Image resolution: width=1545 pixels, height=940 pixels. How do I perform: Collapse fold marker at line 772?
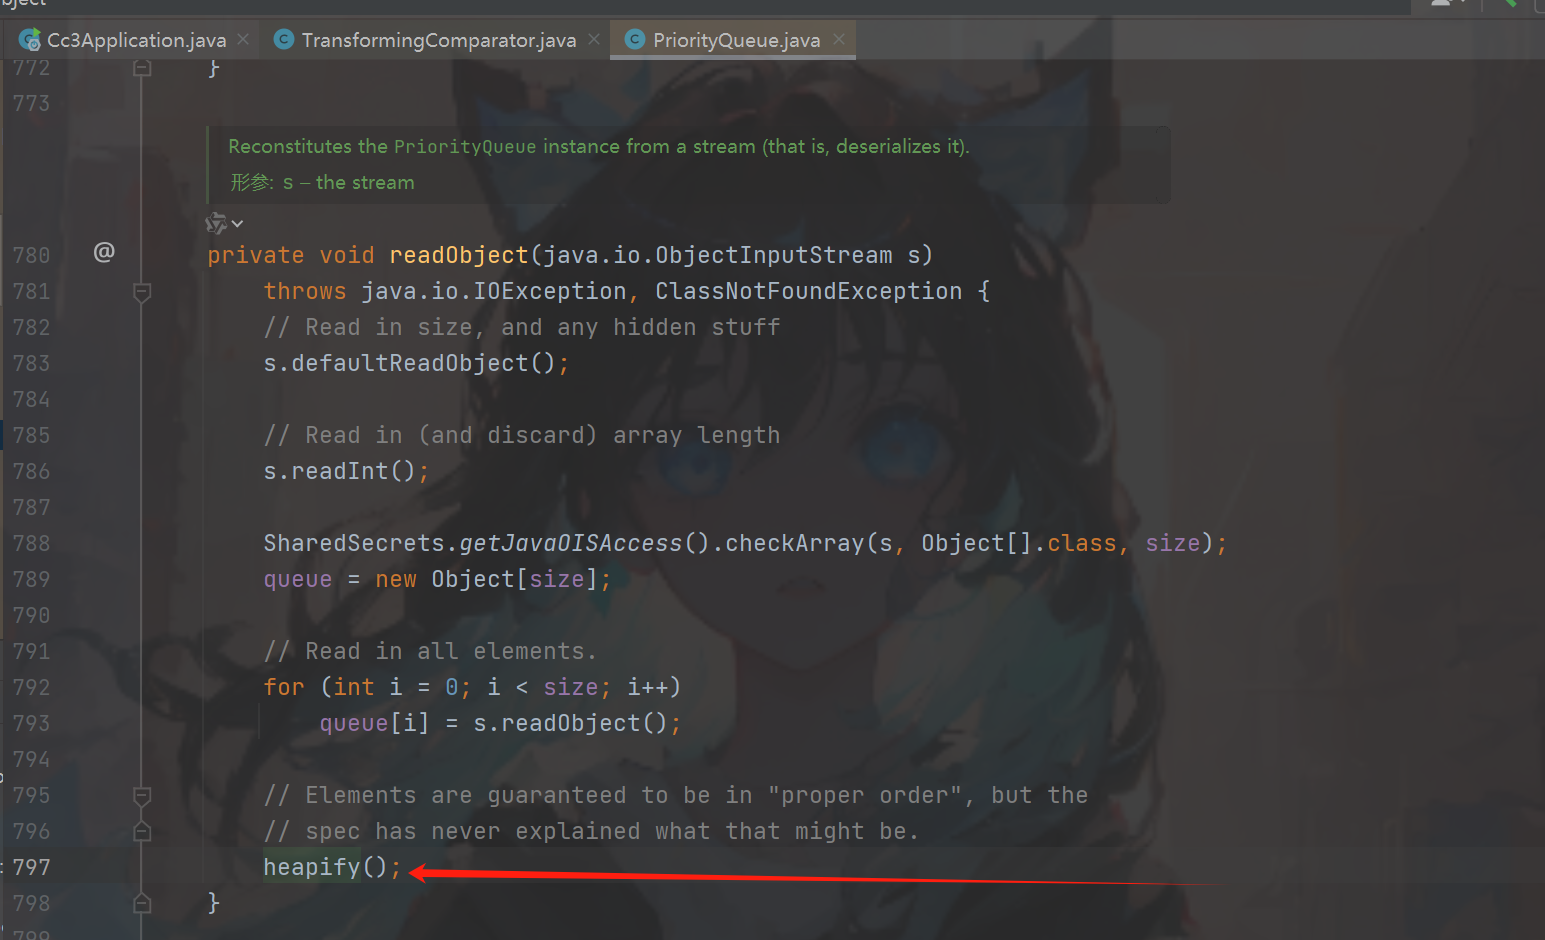pos(142,68)
